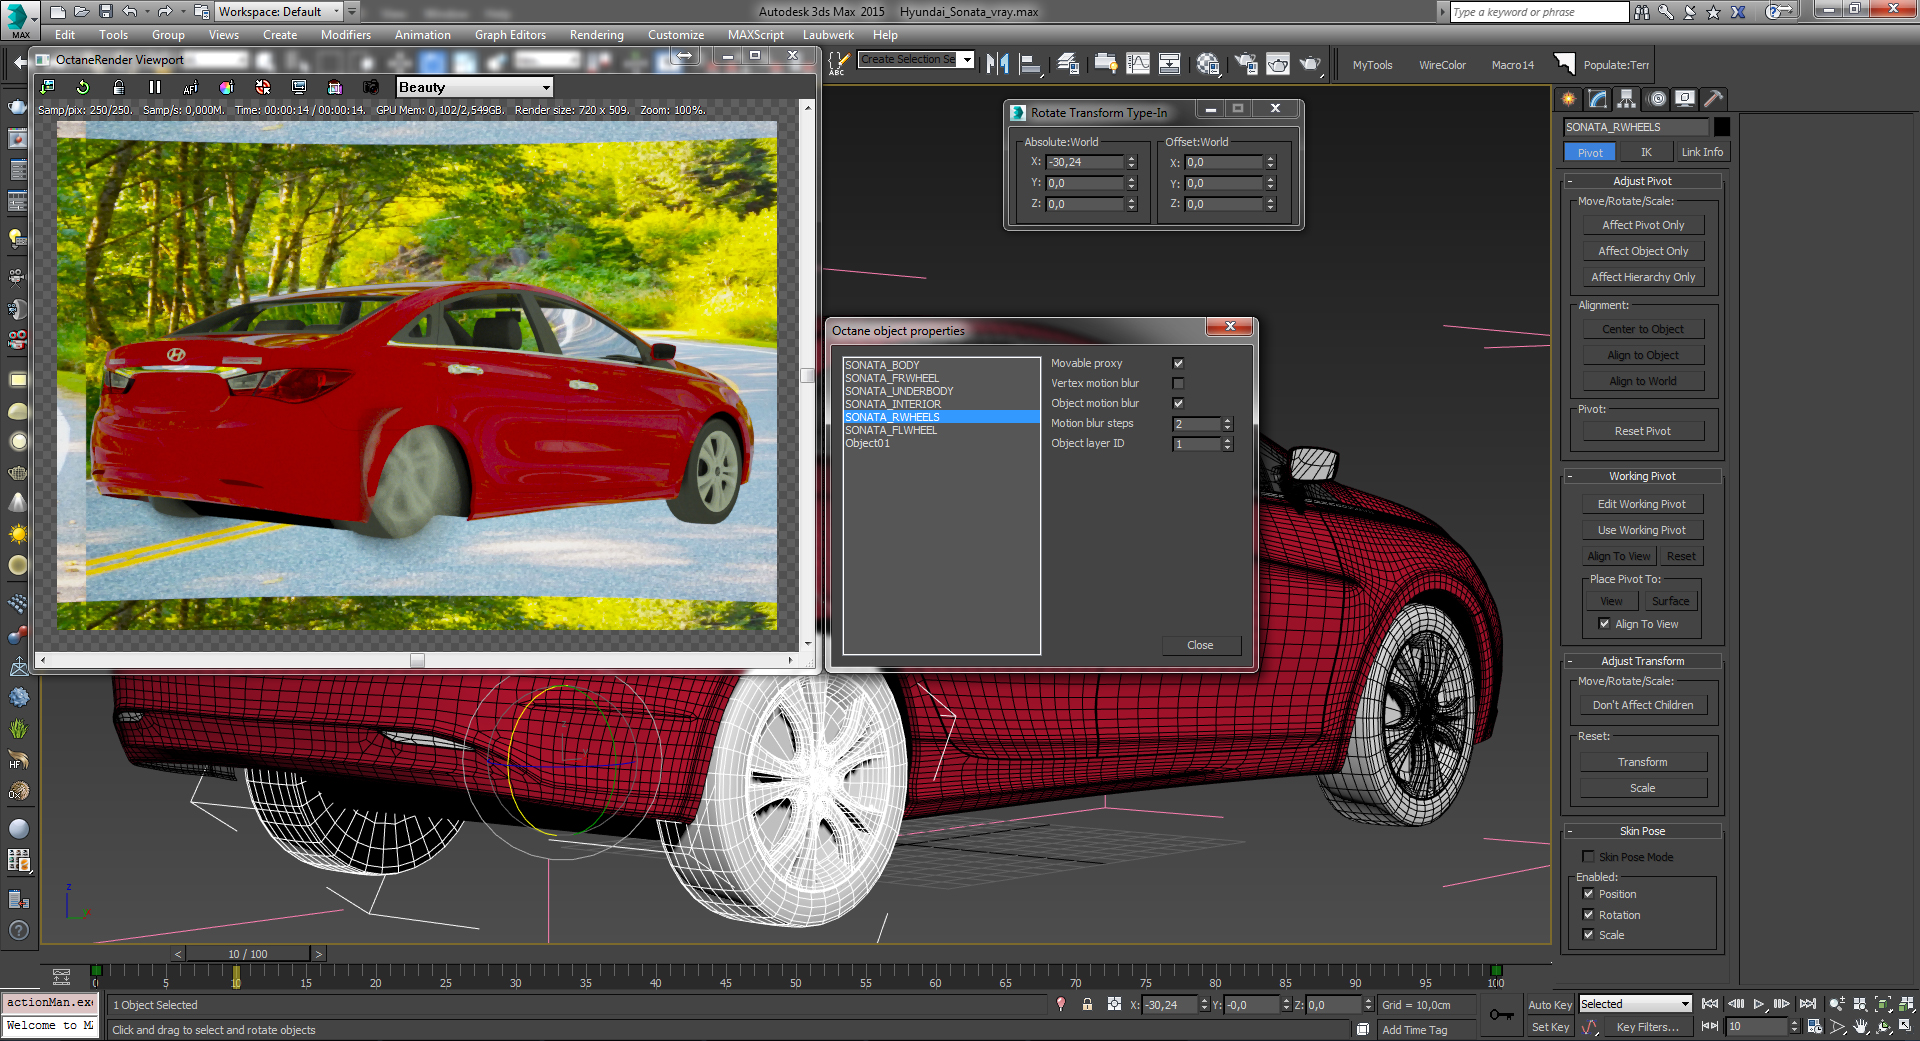This screenshot has height=1041, width=1920.
Task: Open the Utilities hammer panel icon
Action: [x=1713, y=99]
